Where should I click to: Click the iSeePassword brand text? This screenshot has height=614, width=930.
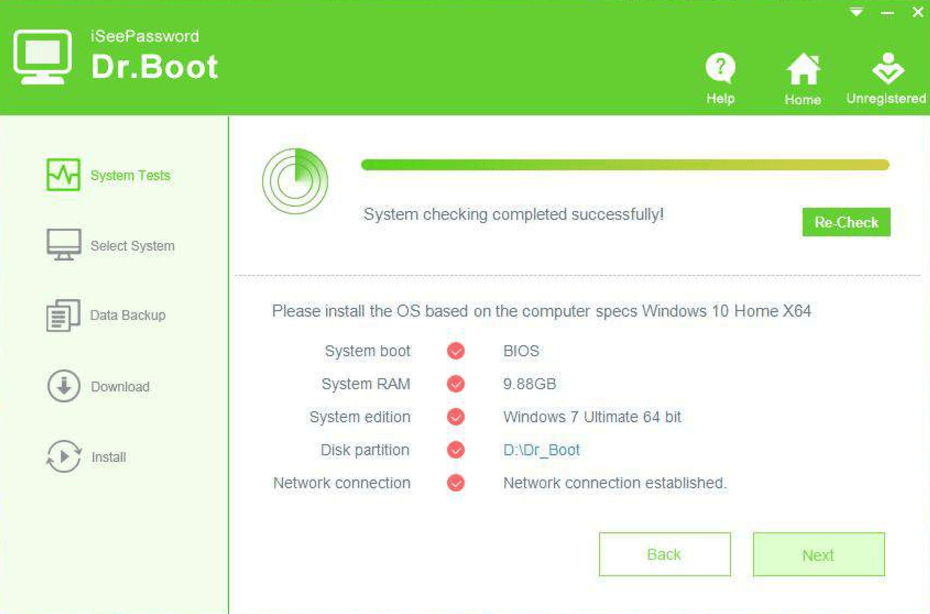(145, 36)
